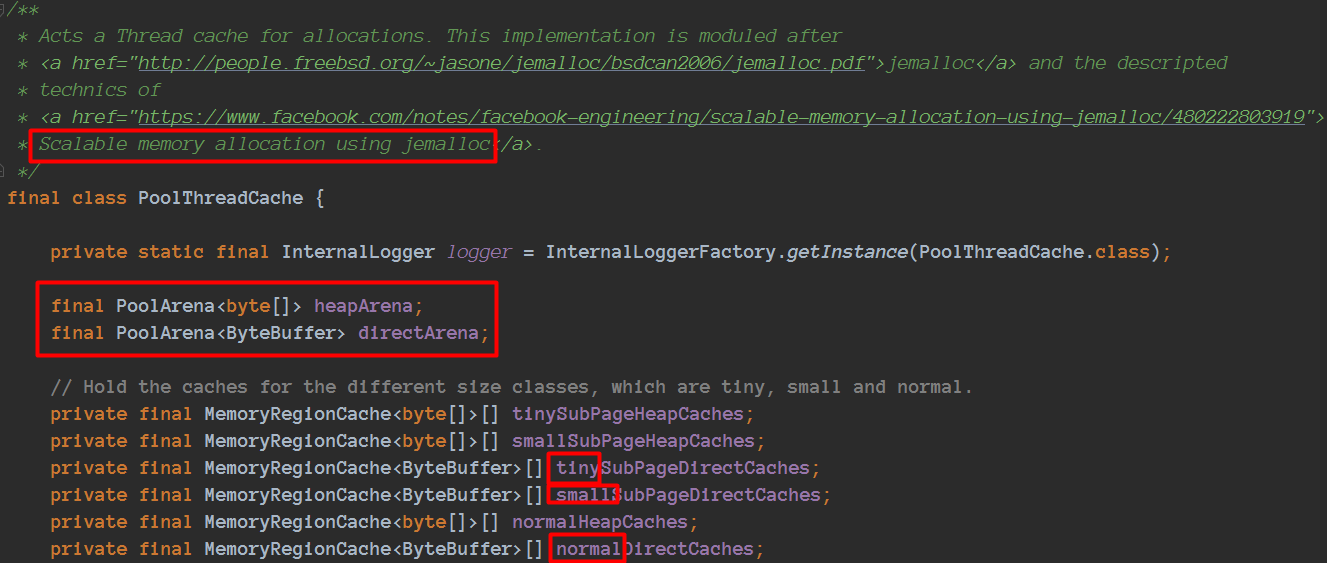Click the PoolThreadCache class name in the declaration
Image resolution: width=1327 pixels, height=563 pixels.
[220, 198]
